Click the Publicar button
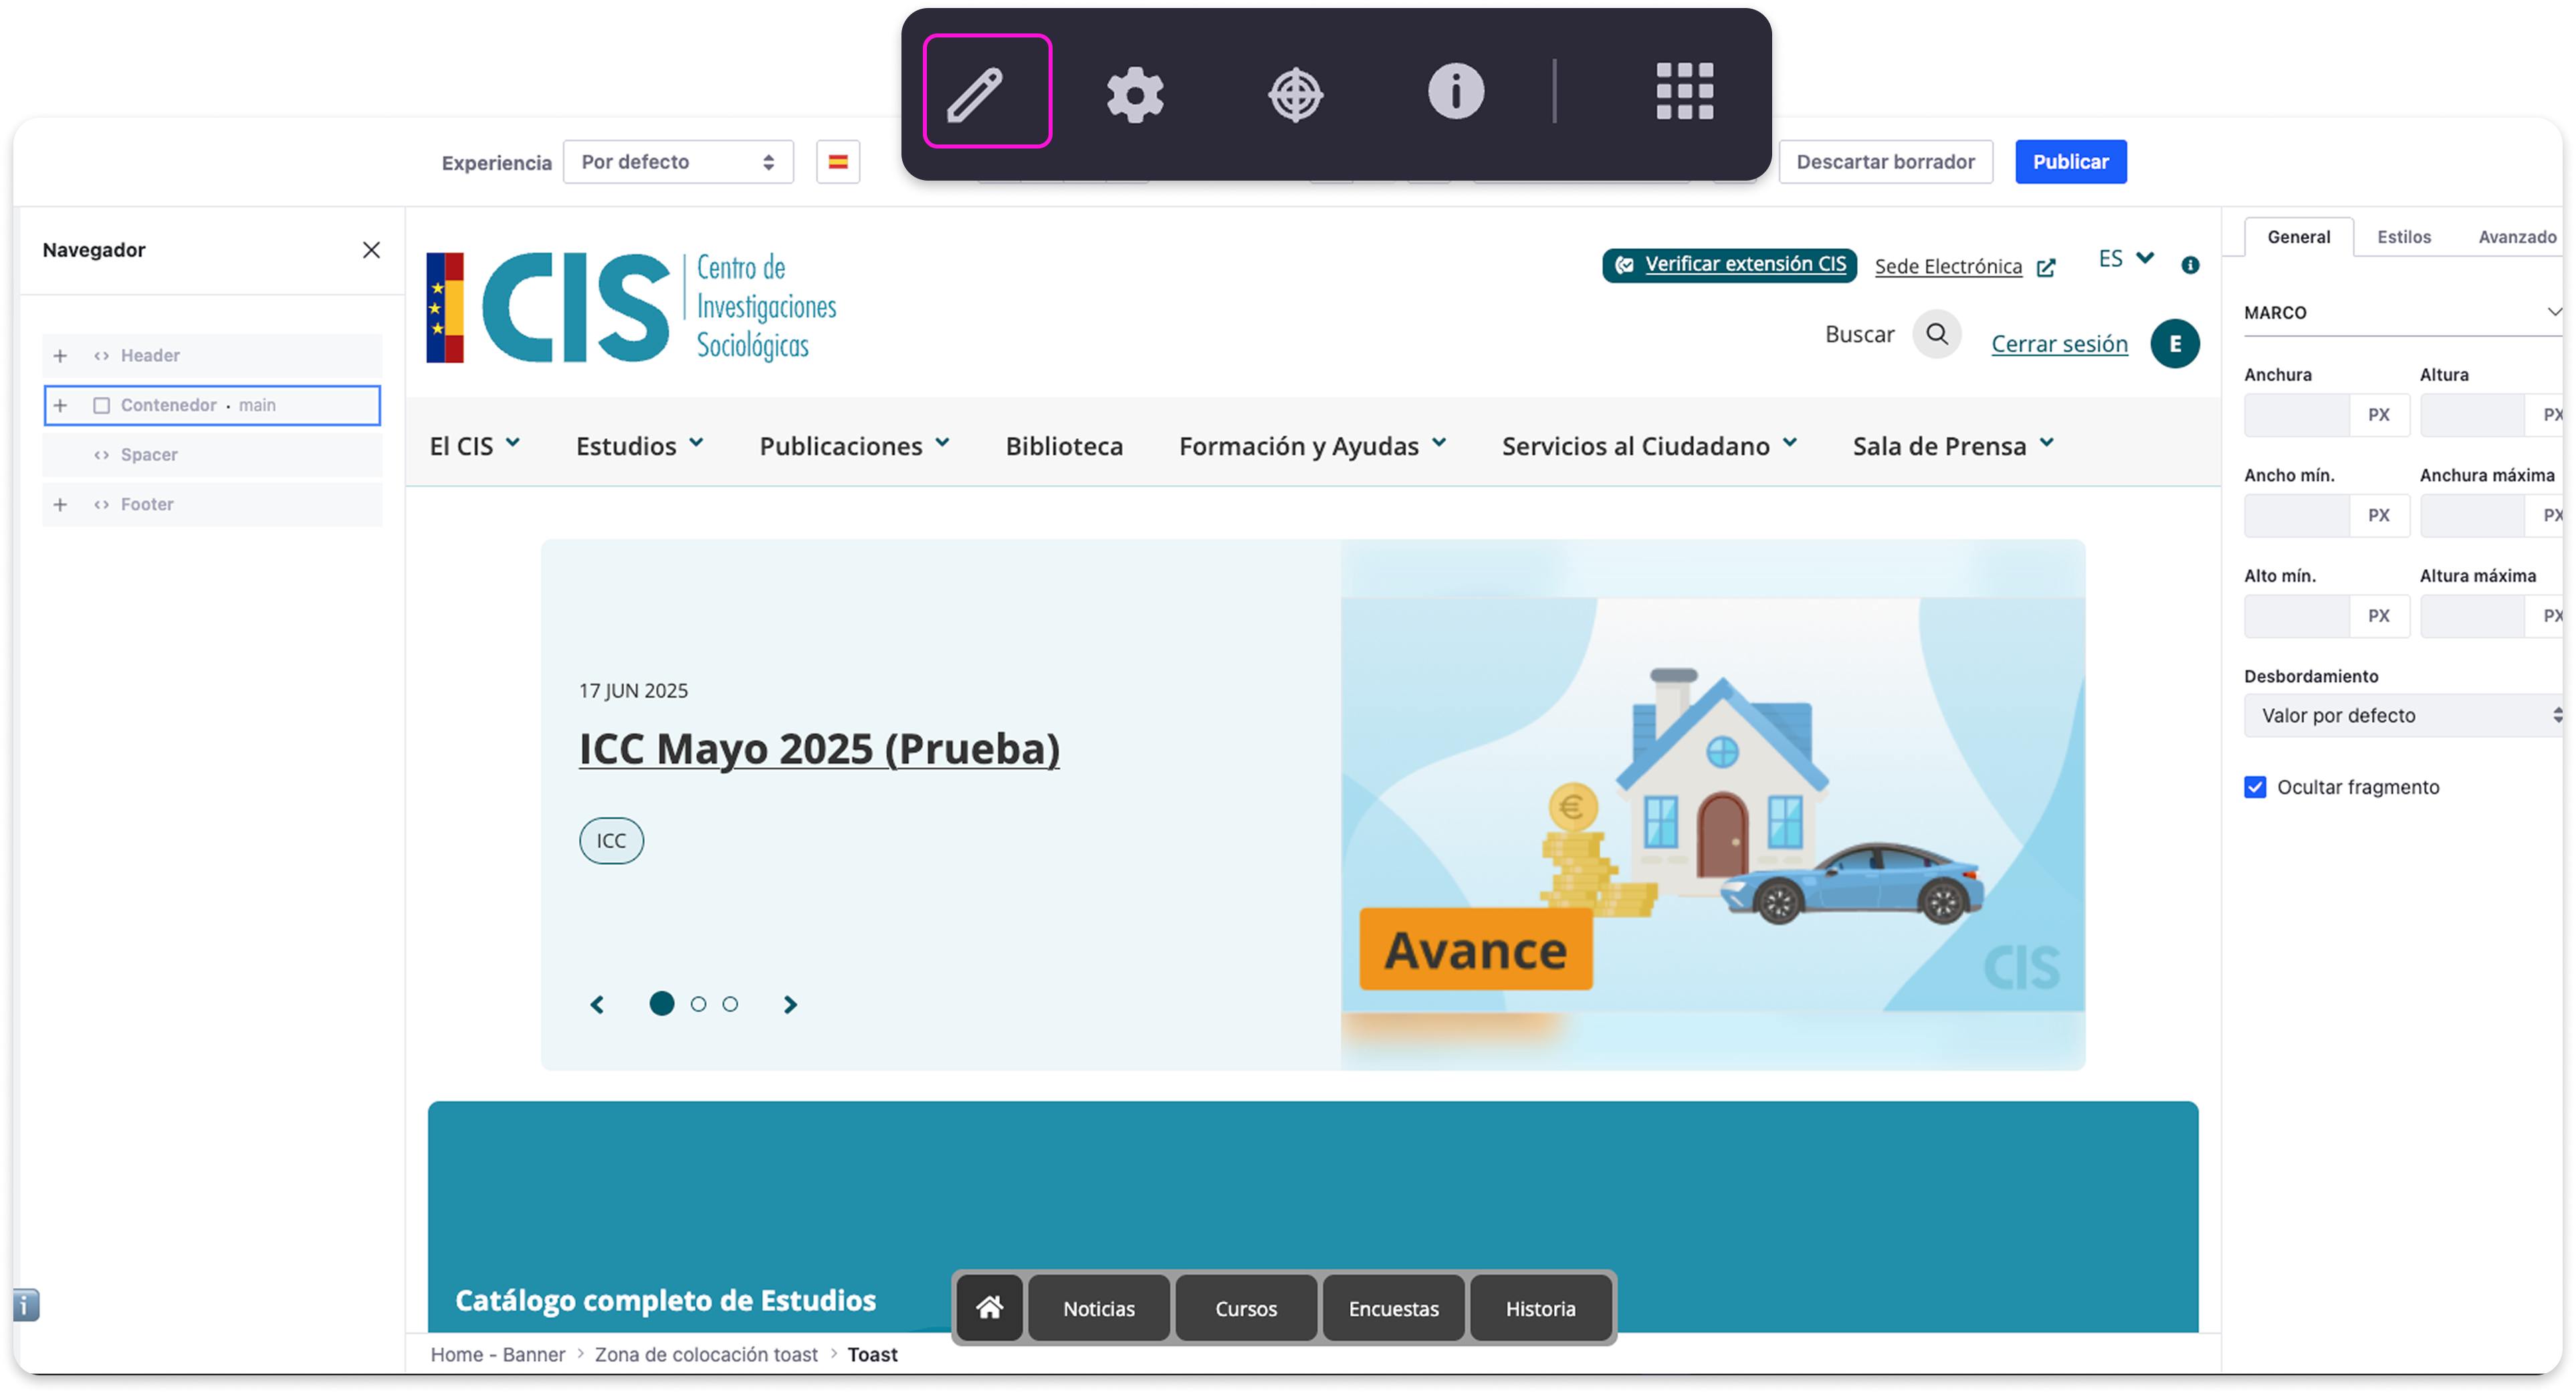Image resolution: width=2576 pixels, height=1394 pixels. tap(2070, 162)
